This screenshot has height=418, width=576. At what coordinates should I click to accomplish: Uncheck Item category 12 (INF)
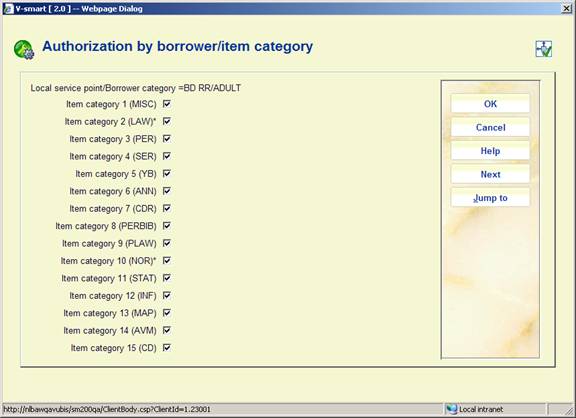167,295
